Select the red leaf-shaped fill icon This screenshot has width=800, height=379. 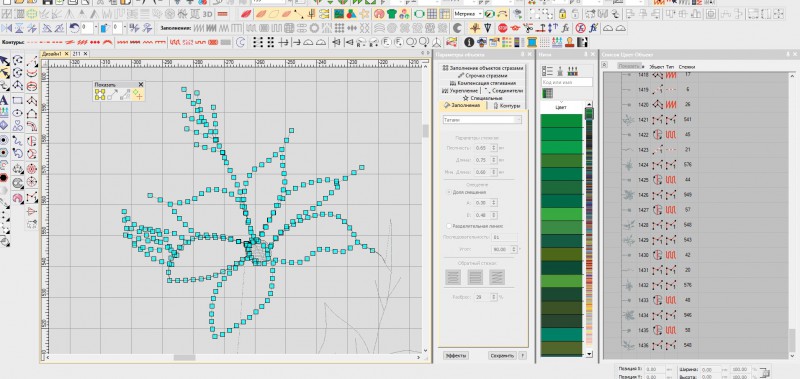(246, 14)
